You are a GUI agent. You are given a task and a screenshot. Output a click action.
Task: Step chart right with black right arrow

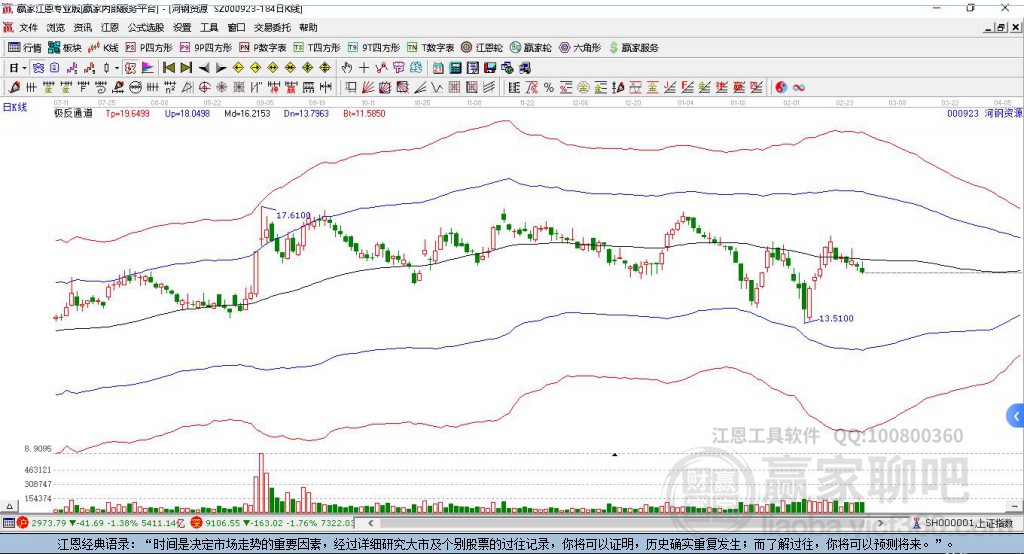click(221, 68)
